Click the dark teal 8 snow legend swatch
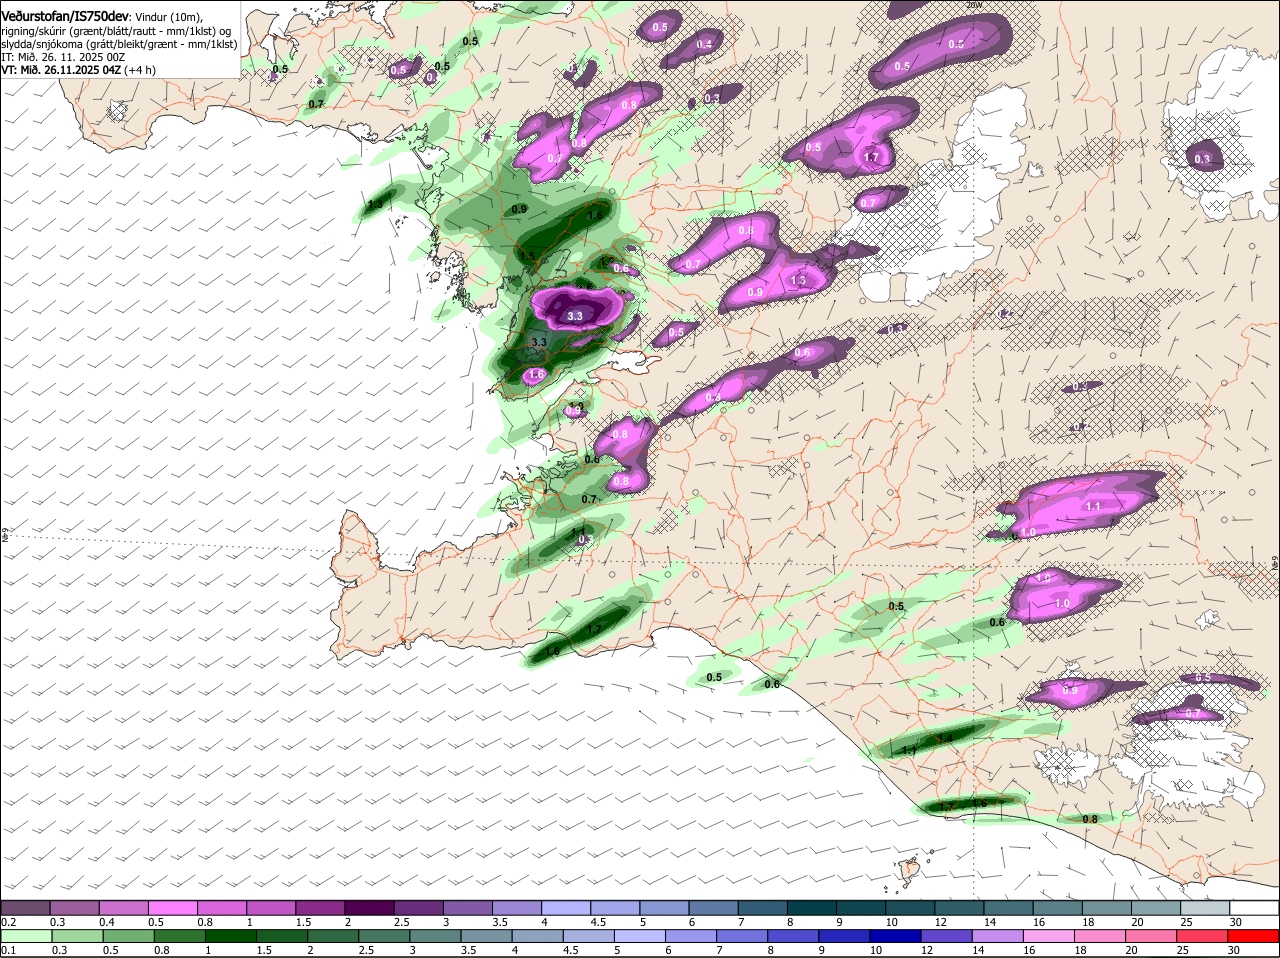This screenshot has width=1280, height=958. coord(812,907)
